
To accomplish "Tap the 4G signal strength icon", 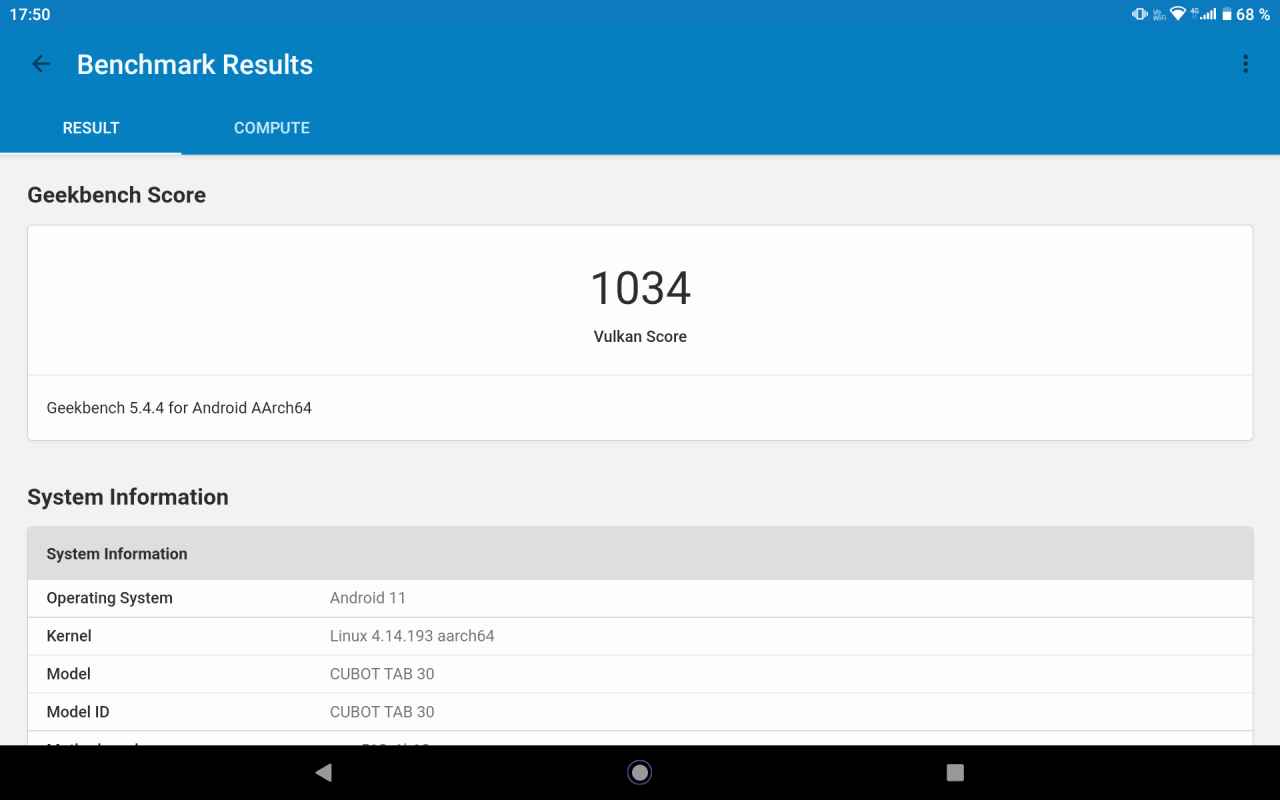I will [1203, 14].
